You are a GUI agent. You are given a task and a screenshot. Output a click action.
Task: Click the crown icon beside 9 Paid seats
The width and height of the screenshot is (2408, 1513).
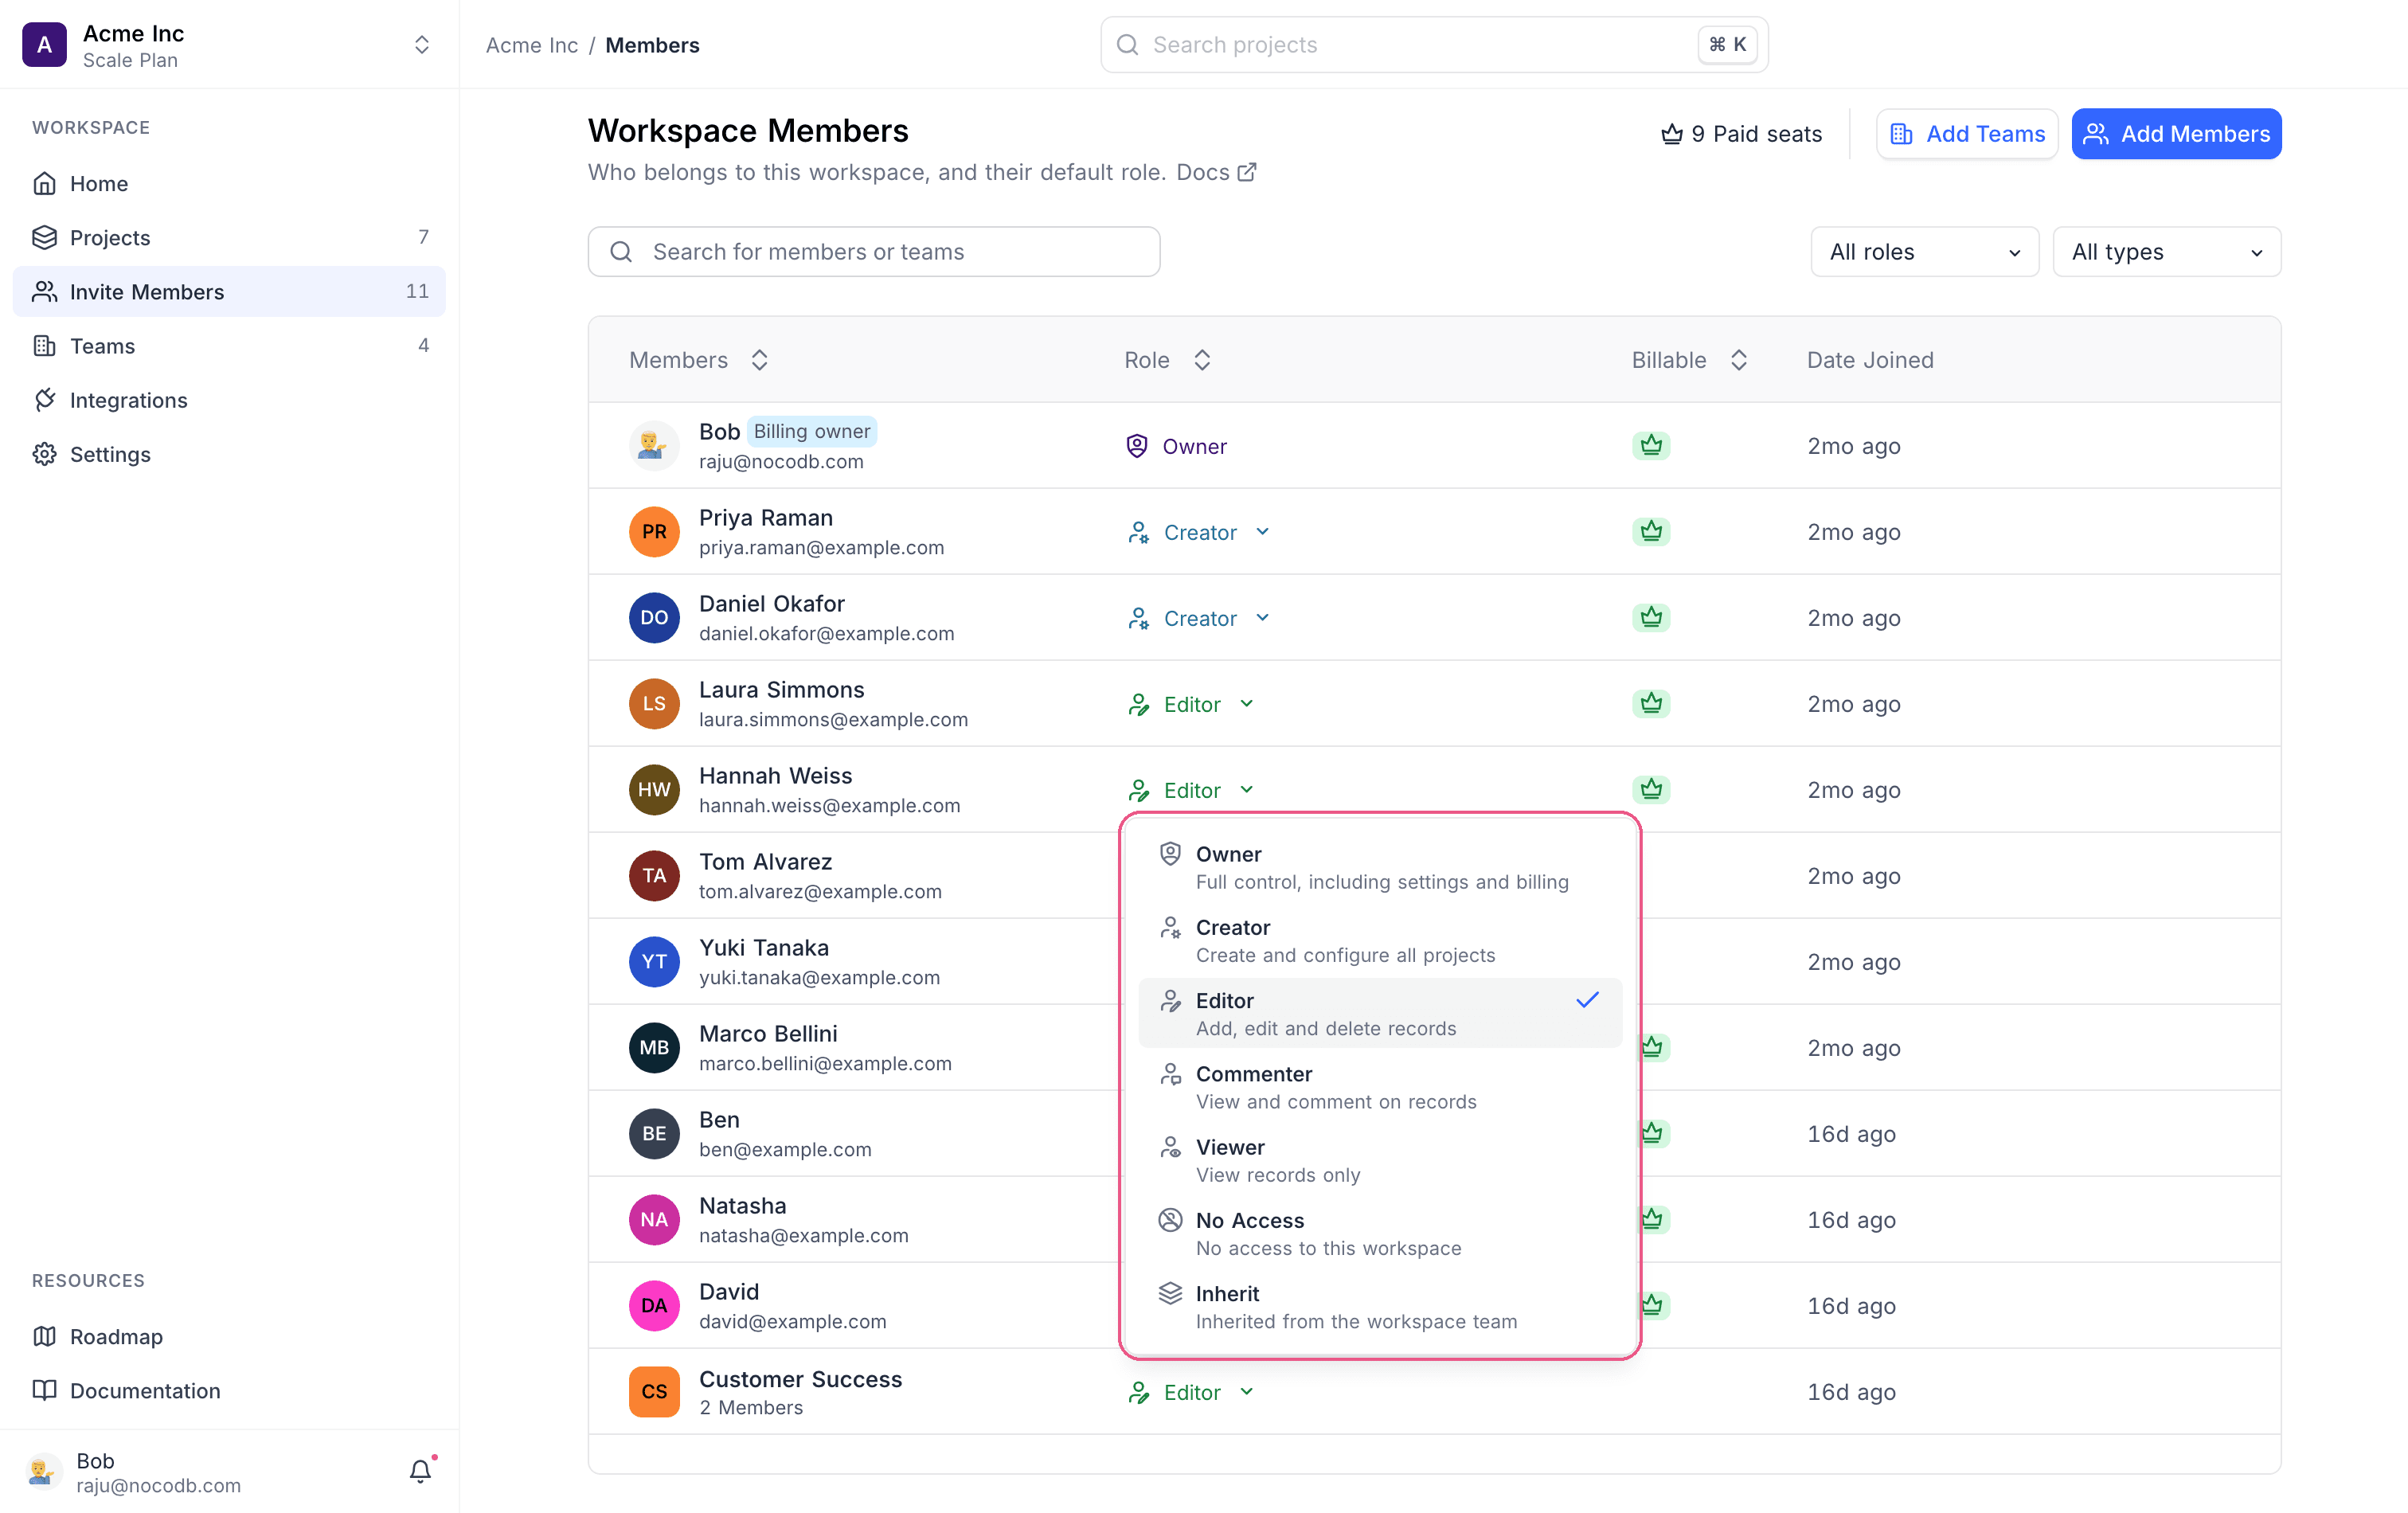click(1672, 134)
